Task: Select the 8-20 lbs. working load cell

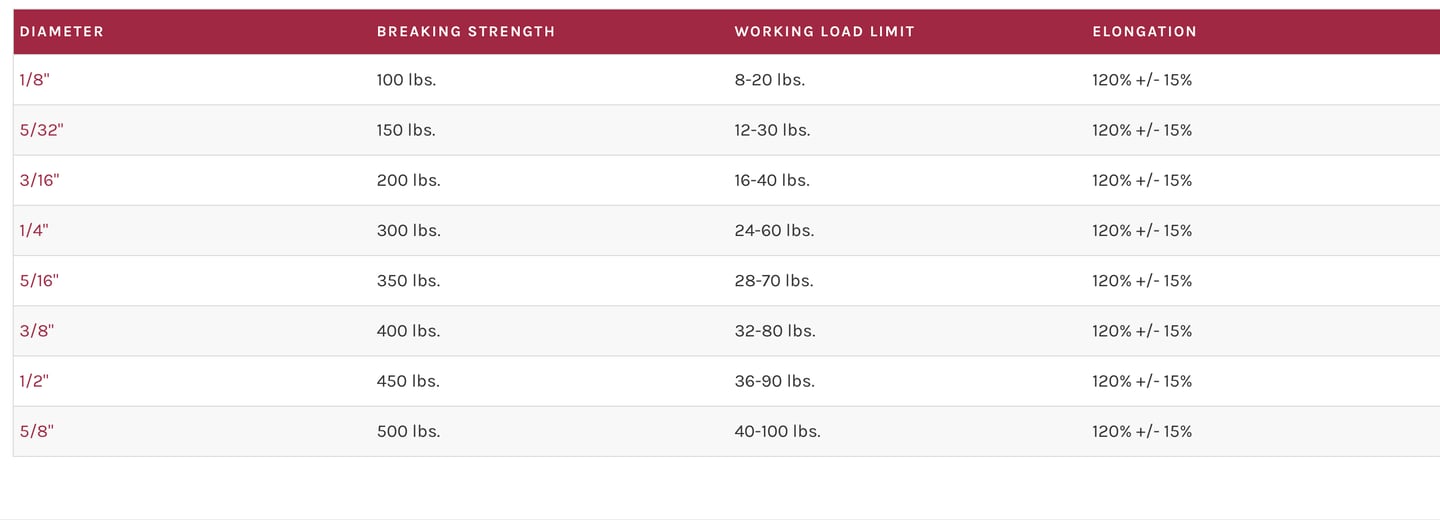Action: [x=770, y=80]
